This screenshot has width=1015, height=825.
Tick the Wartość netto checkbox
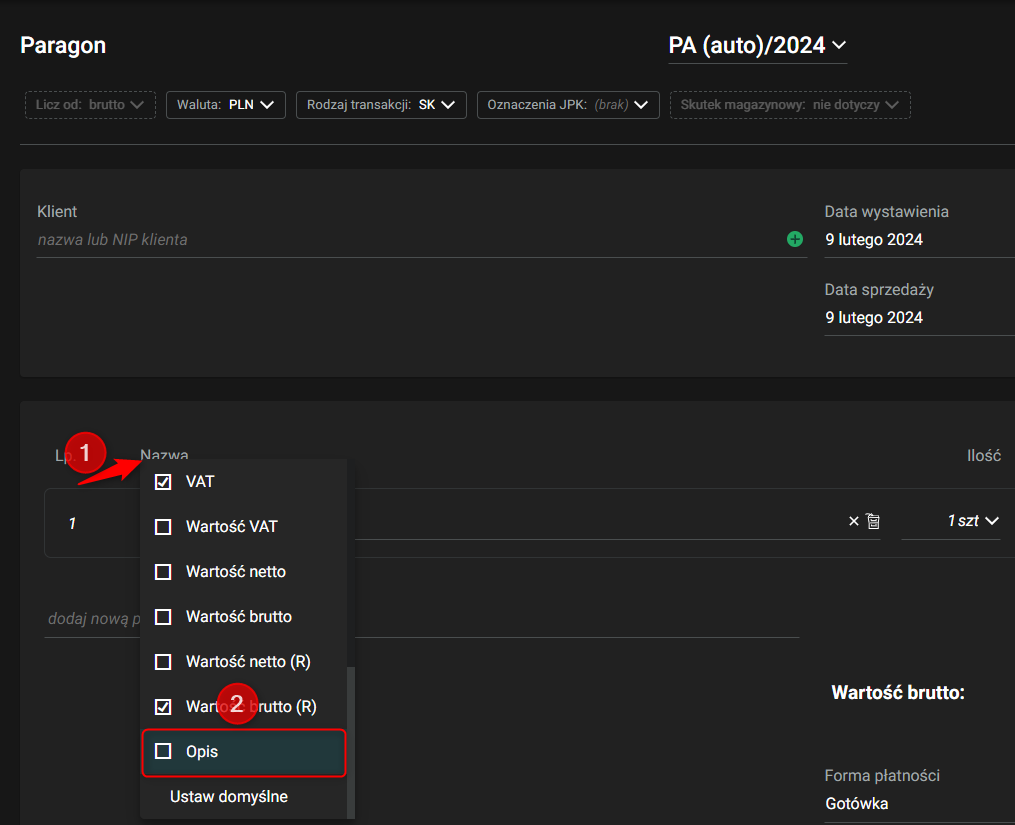click(163, 572)
